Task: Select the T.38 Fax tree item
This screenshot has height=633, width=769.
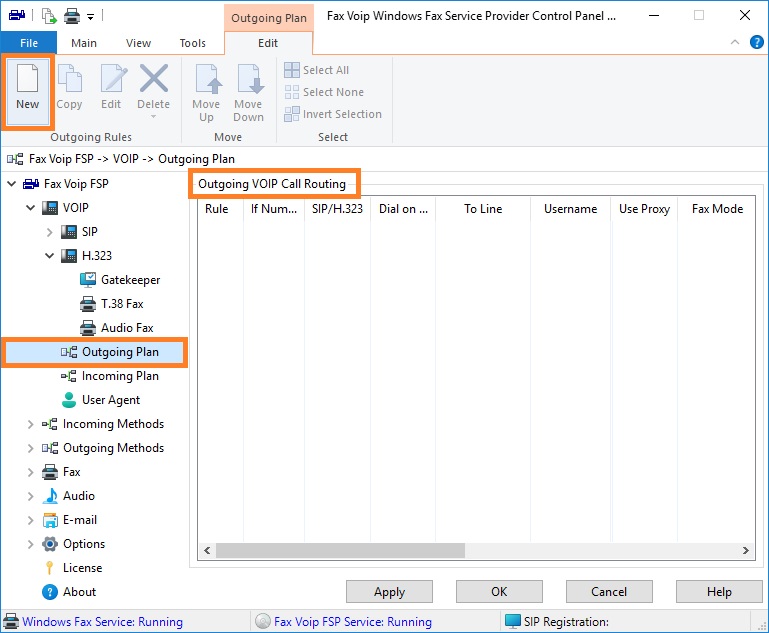Action: (x=112, y=304)
